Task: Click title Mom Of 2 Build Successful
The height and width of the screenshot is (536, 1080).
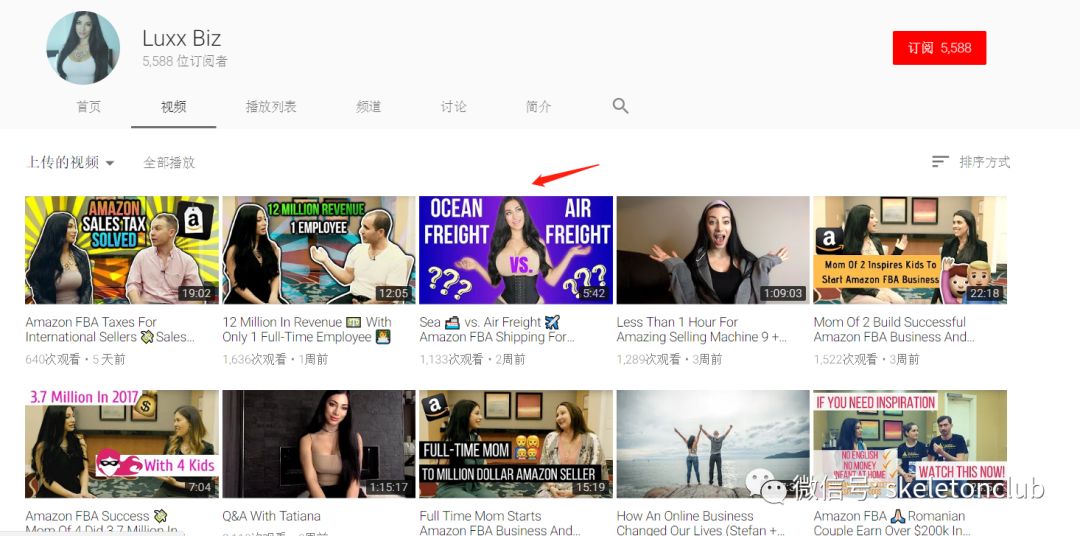Action: click(x=894, y=329)
